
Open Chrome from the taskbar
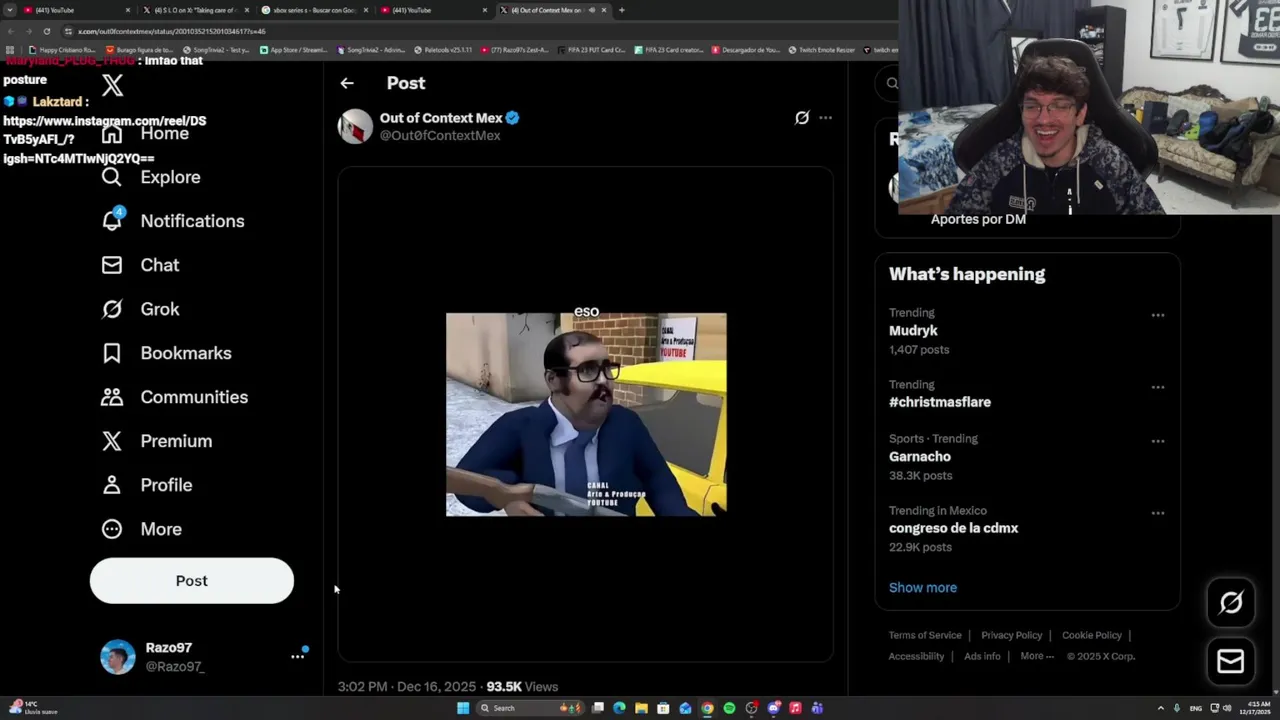pyautogui.click(x=707, y=708)
